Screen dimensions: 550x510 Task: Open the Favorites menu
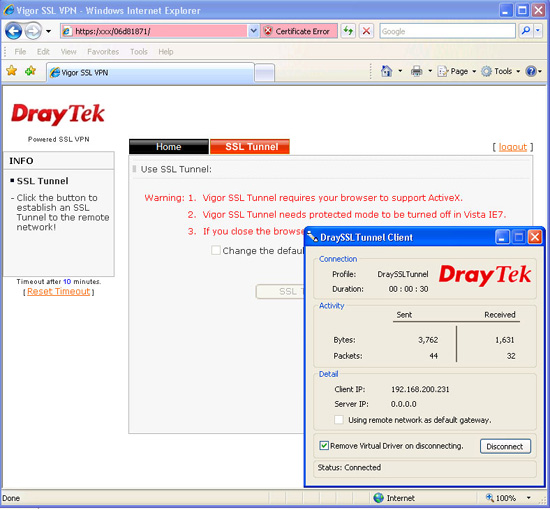click(103, 52)
